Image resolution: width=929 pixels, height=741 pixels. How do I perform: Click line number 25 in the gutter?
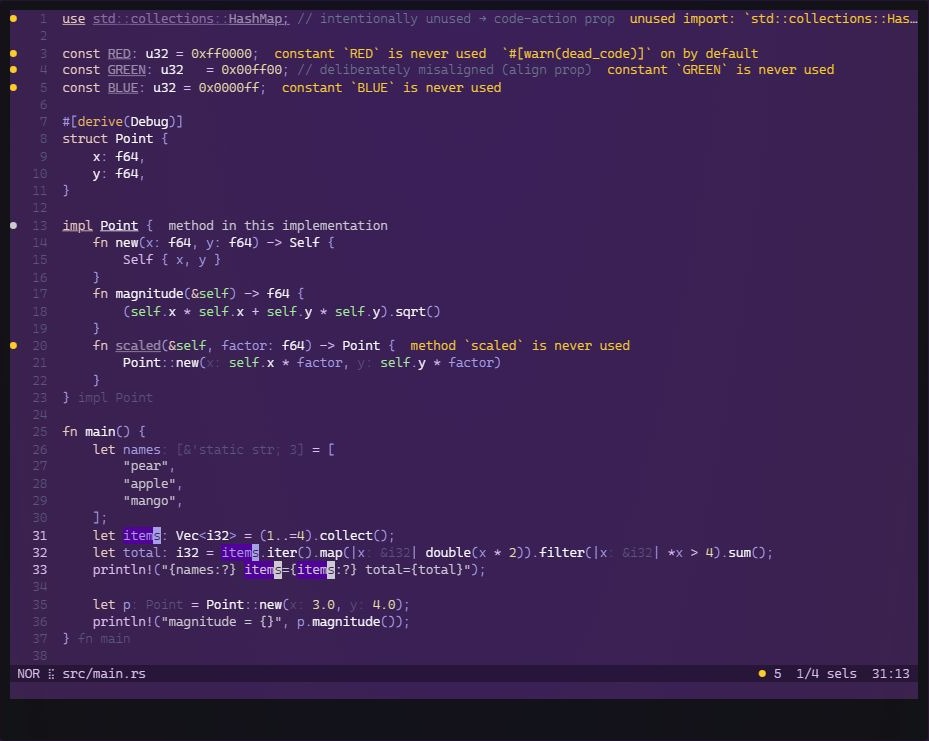point(40,432)
